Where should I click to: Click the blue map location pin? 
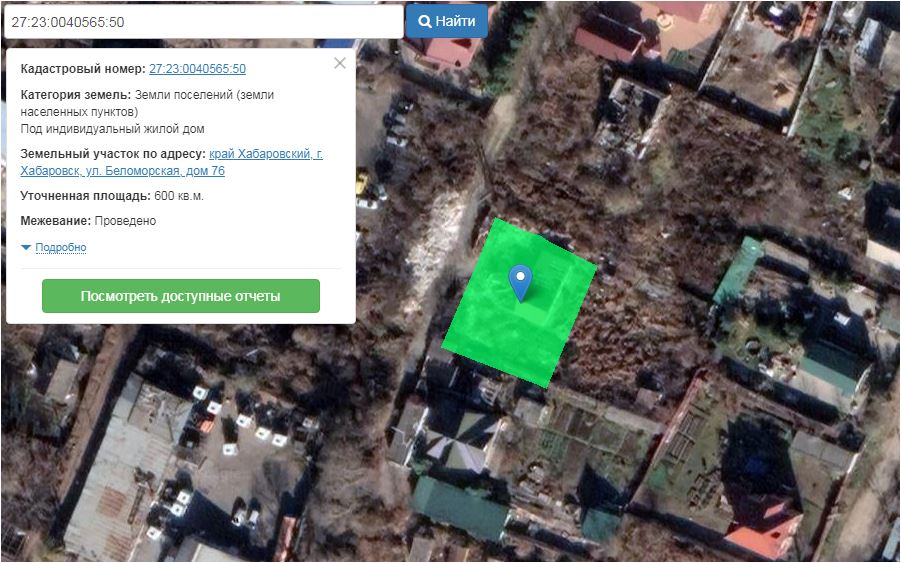(520, 282)
